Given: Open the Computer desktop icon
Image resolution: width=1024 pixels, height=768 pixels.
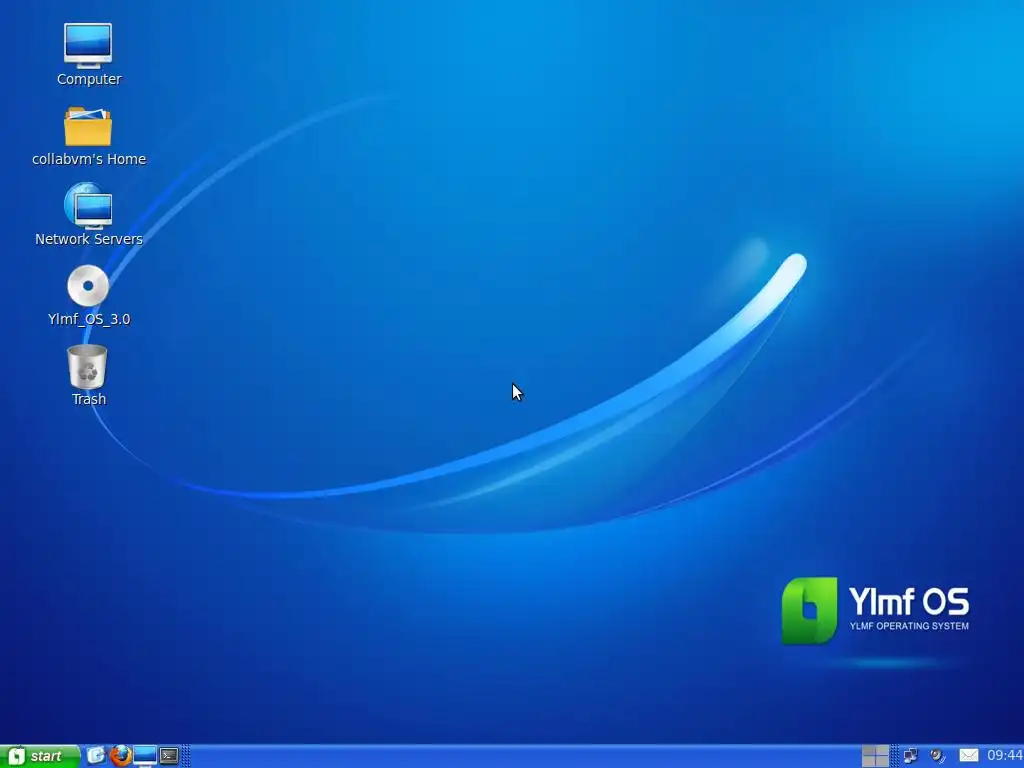Looking at the screenshot, I should point(88,46).
